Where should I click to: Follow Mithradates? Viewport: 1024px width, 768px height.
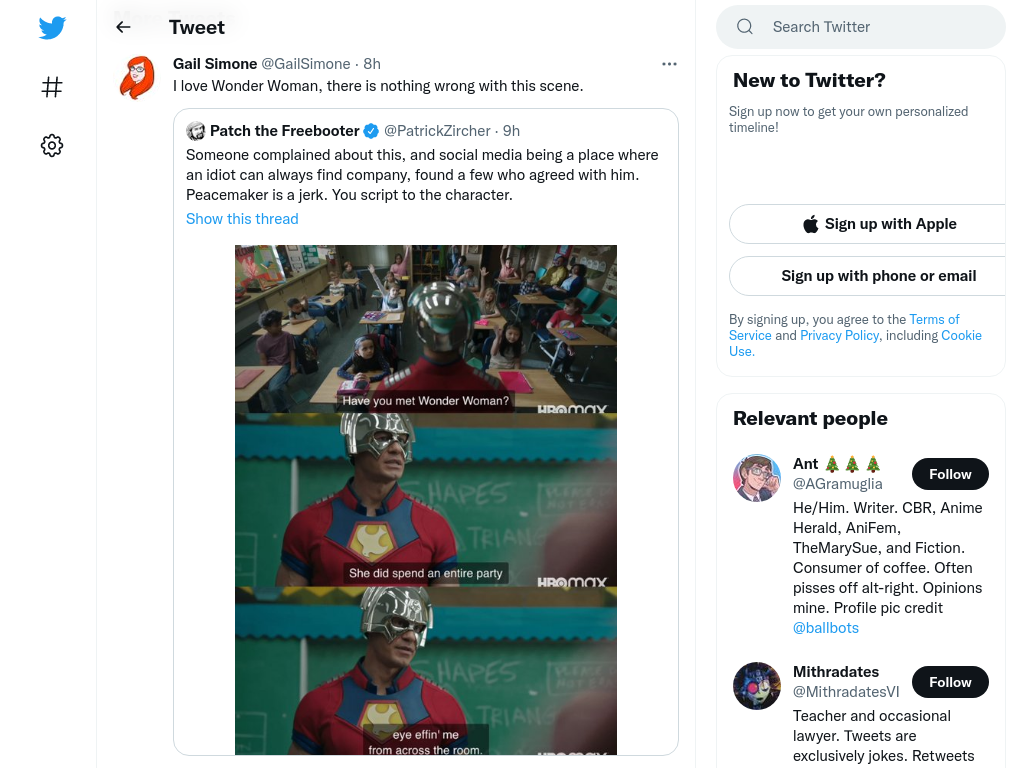point(950,682)
